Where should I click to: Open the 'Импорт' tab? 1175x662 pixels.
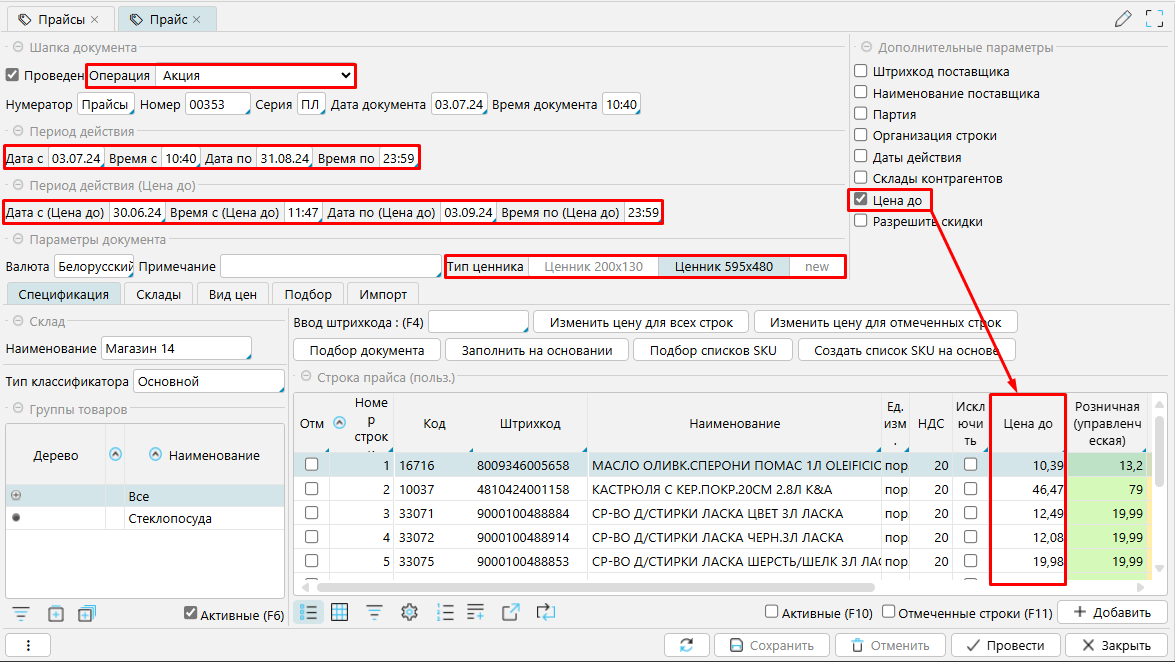383,294
